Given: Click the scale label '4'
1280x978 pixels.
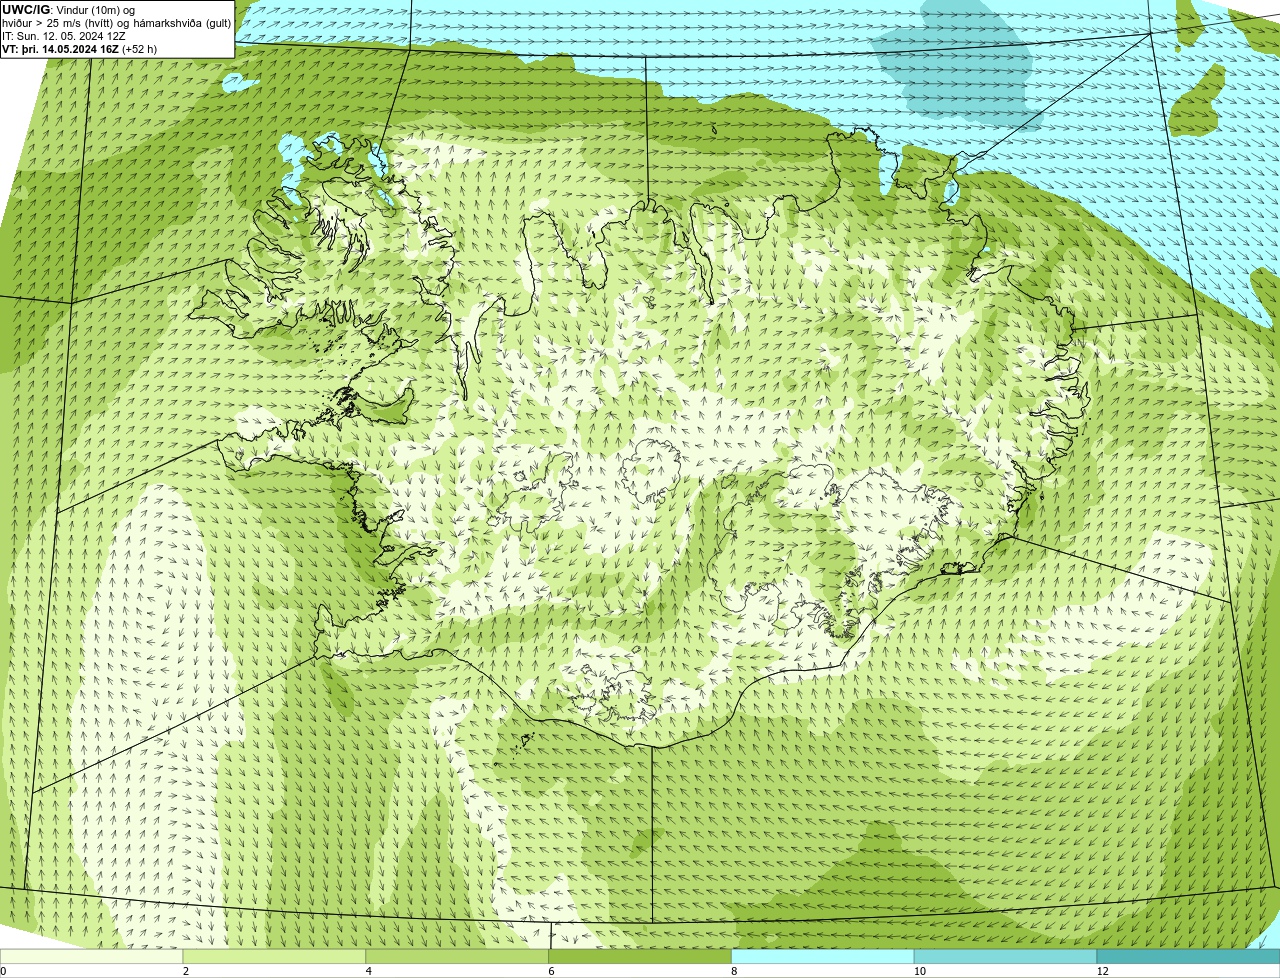Looking at the screenshot, I should click(369, 971).
